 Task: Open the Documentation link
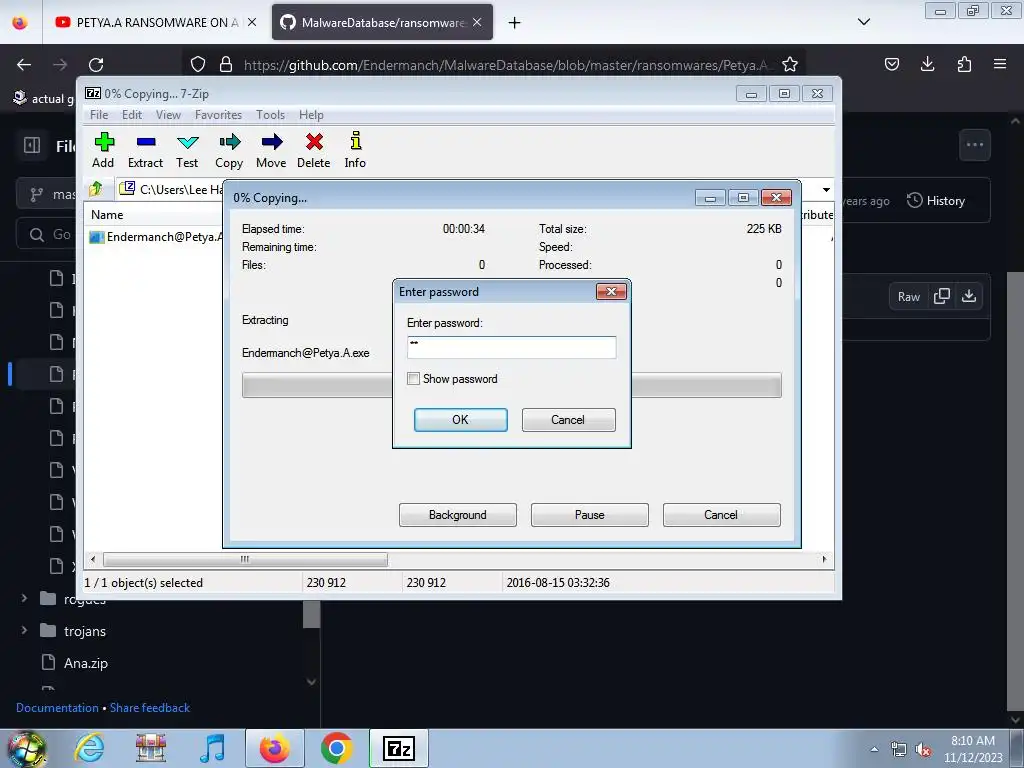coord(57,708)
